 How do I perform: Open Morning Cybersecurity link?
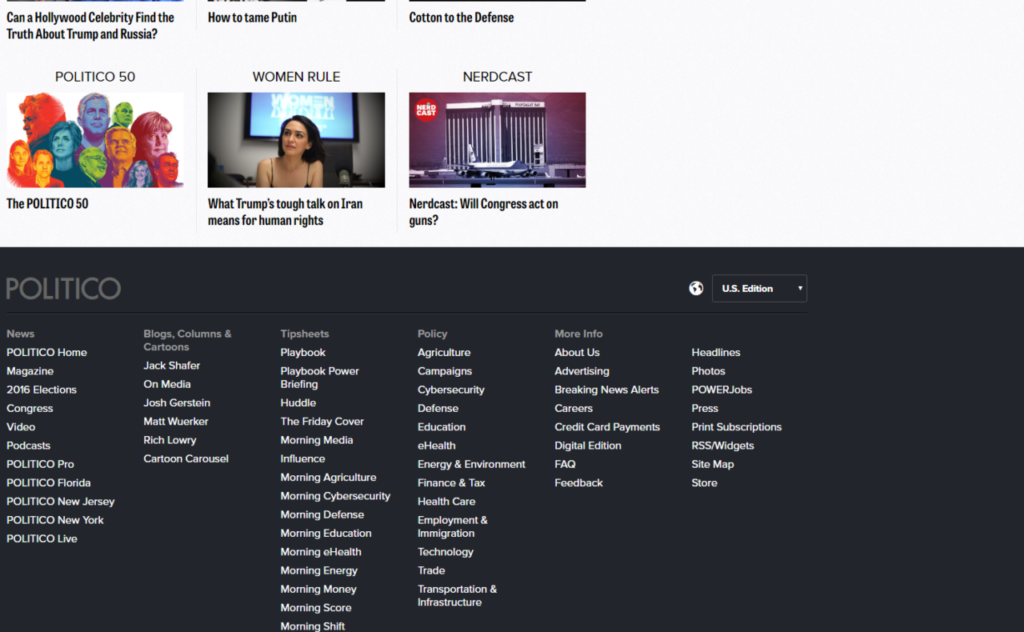pyautogui.click(x=336, y=496)
